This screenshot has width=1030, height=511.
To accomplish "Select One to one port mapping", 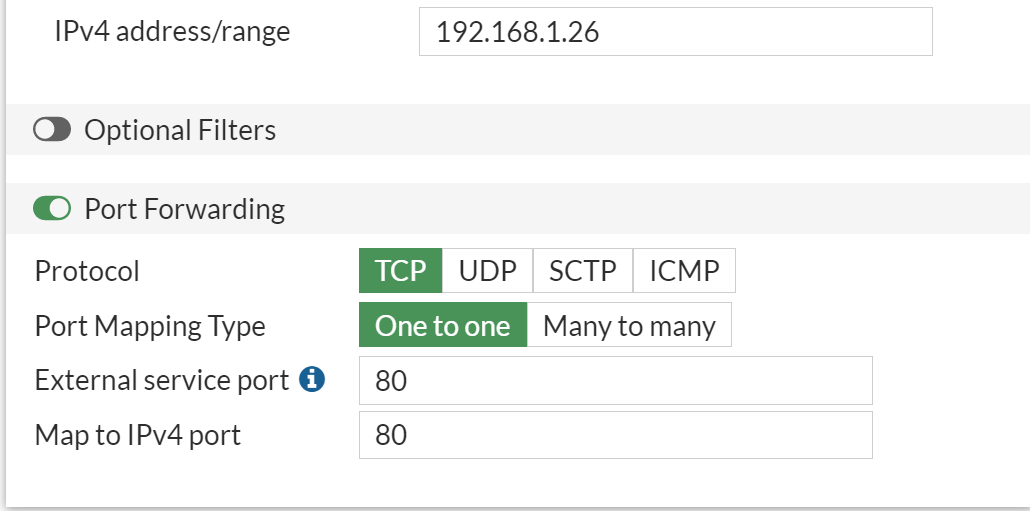I will click(x=442, y=326).
